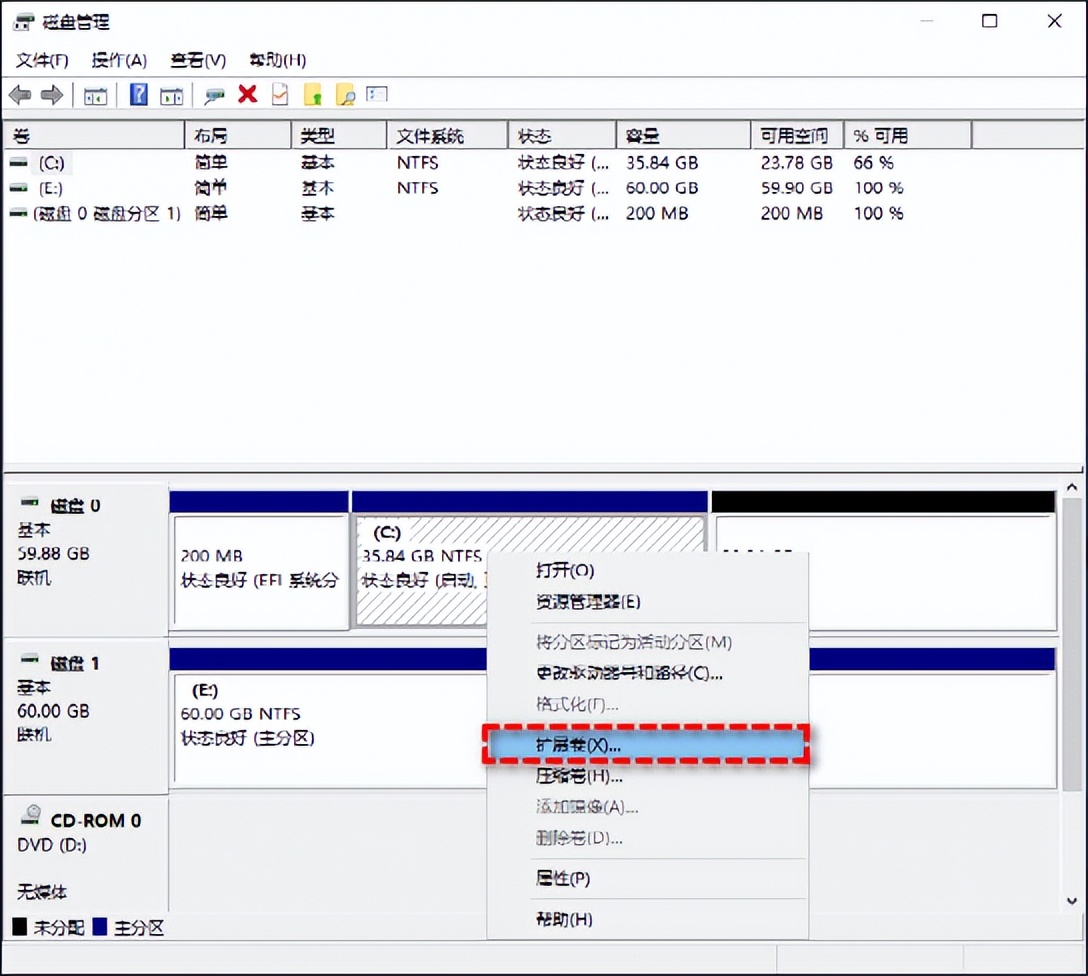
Task: Select the red X delete volume icon
Action: (247, 94)
